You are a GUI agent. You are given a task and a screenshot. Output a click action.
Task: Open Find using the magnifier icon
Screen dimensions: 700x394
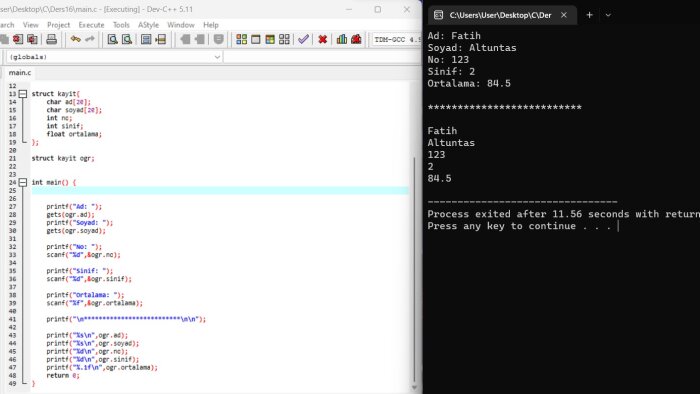click(x=112, y=39)
